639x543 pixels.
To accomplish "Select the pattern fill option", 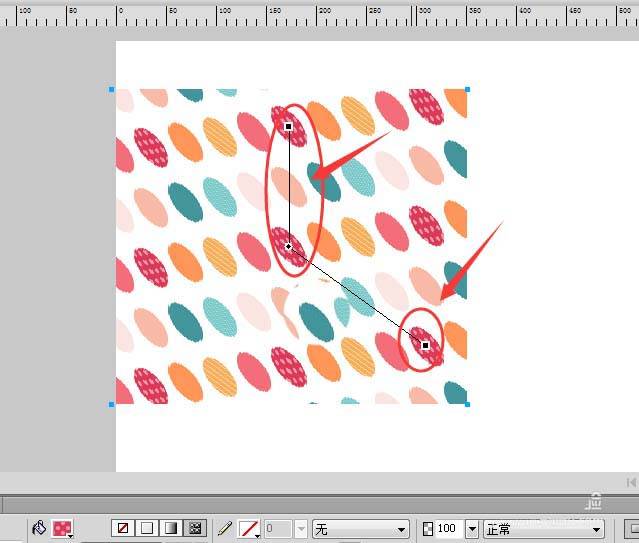I will pos(195,528).
